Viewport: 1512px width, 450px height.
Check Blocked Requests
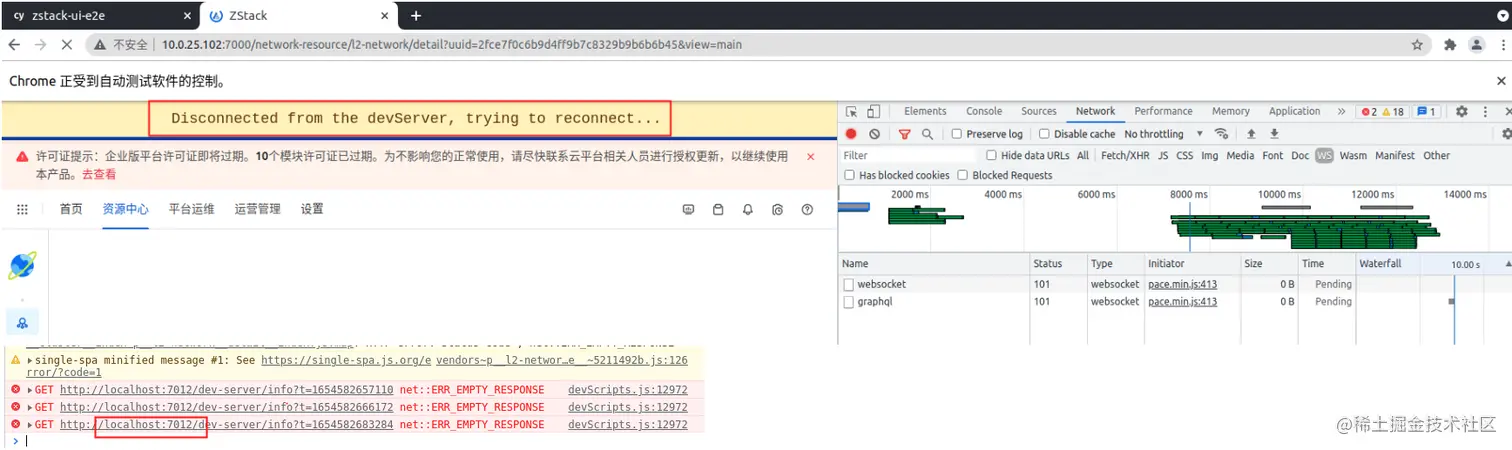[x=963, y=176]
